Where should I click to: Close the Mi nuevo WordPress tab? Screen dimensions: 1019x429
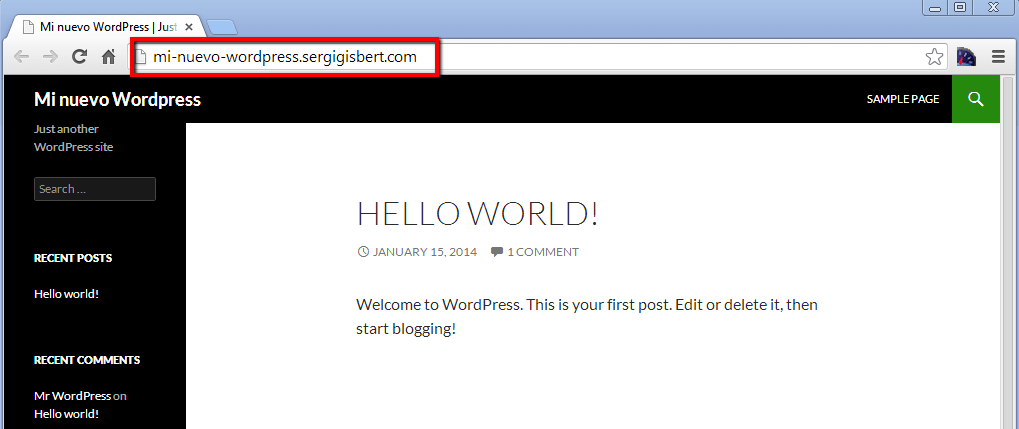coord(189,27)
